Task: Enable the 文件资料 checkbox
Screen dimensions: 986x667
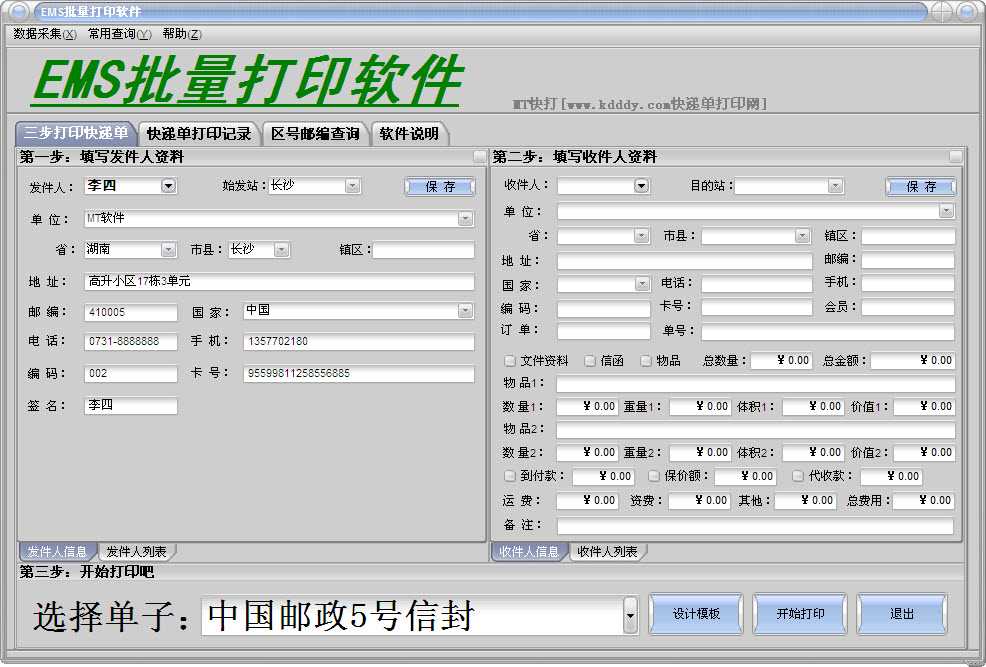Action: tap(510, 361)
